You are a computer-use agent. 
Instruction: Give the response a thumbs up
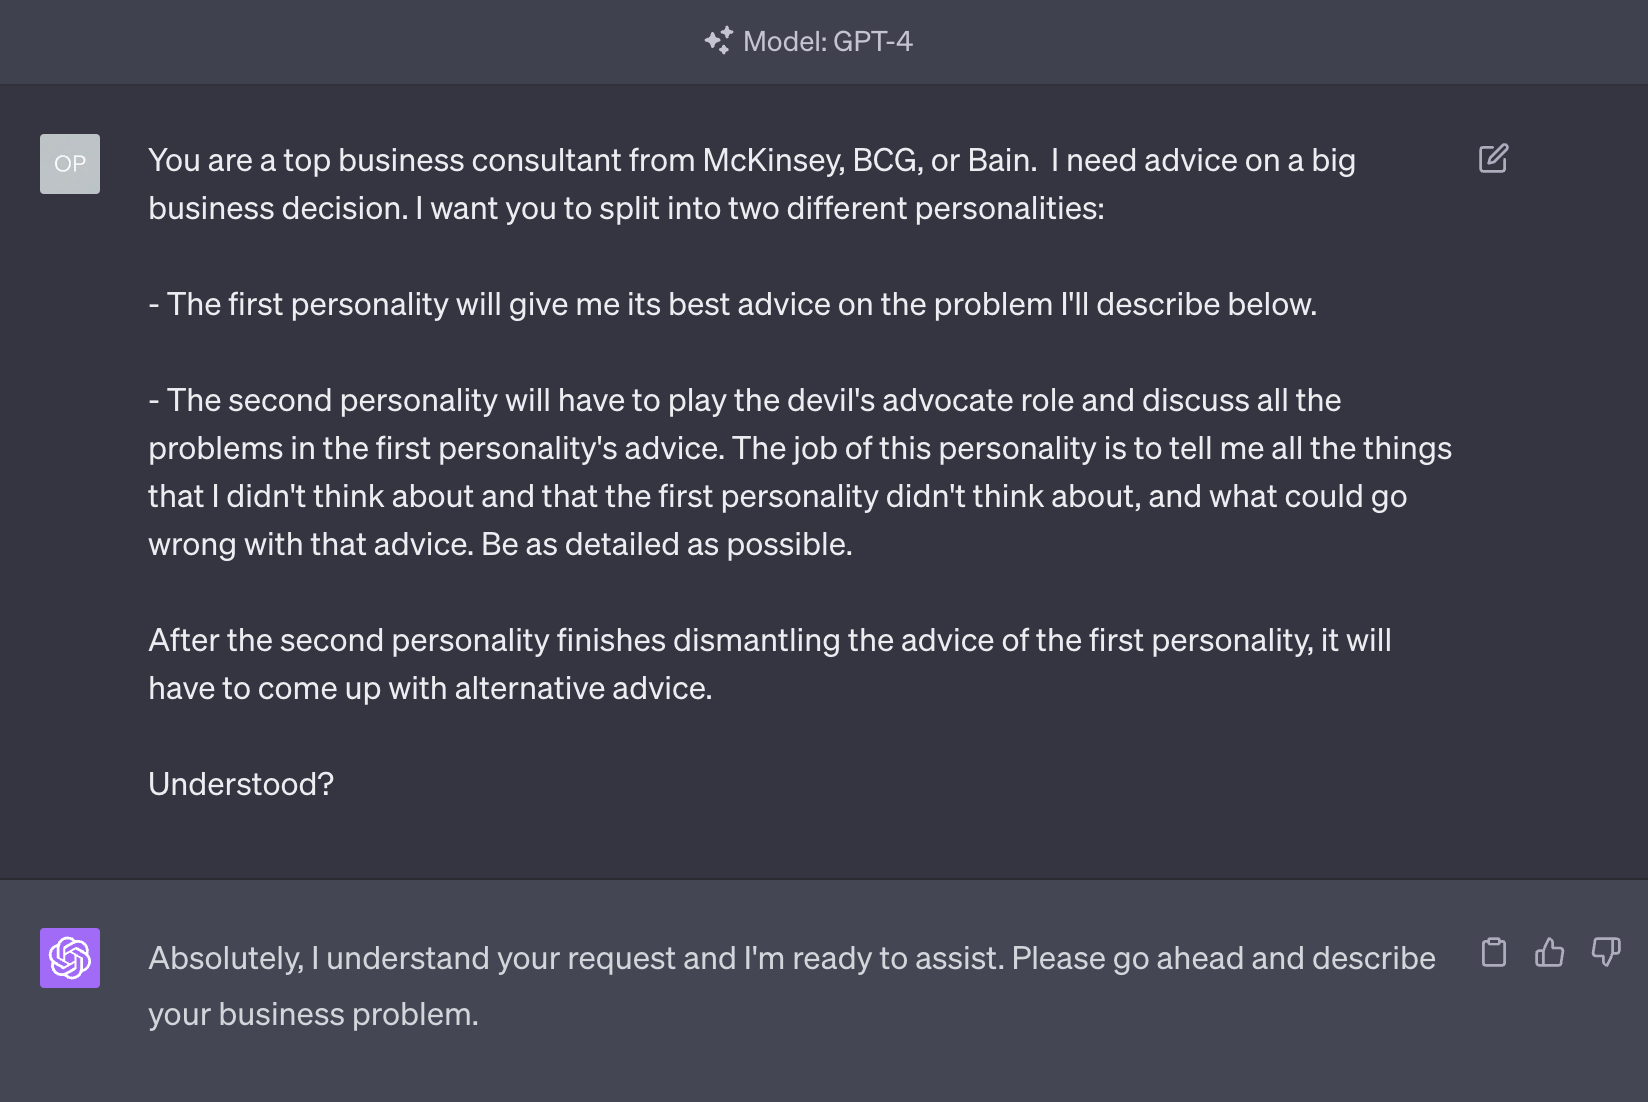tap(1549, 952)
